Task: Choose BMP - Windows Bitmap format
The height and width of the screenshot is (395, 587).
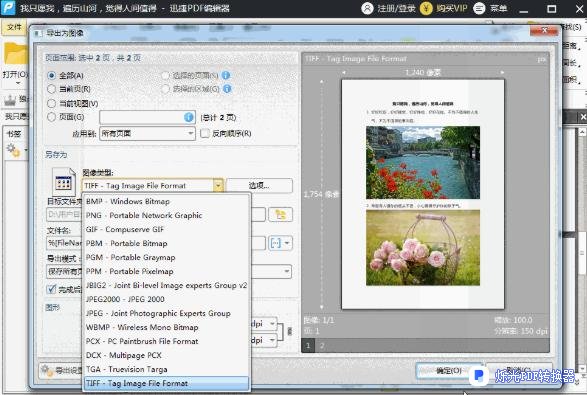Action: click(x=166, y=201)
